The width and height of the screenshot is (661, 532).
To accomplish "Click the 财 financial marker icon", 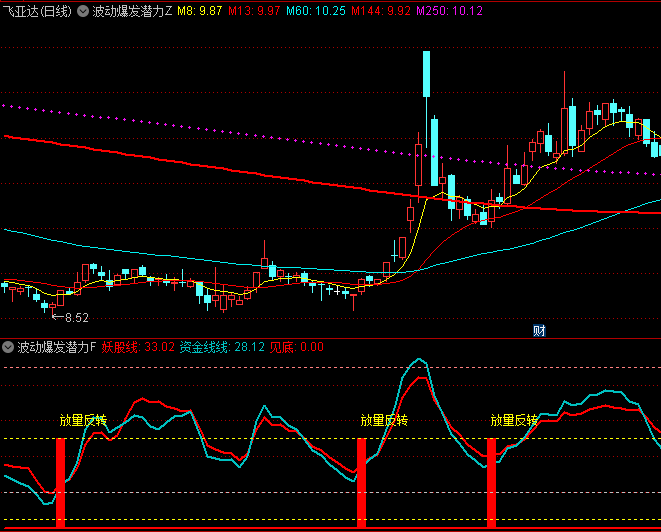I will pos(539,330).
